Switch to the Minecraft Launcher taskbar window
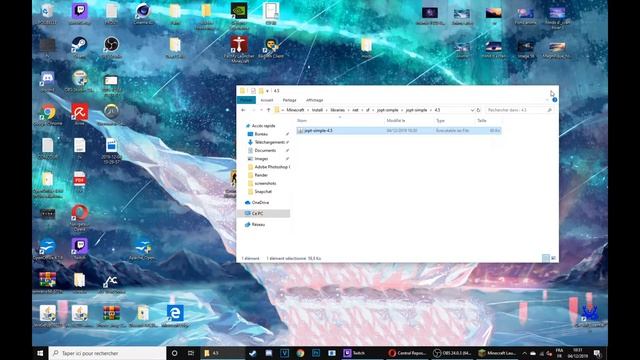The width and height of the screenshot is (640, 360). click(x=497, y=353)
